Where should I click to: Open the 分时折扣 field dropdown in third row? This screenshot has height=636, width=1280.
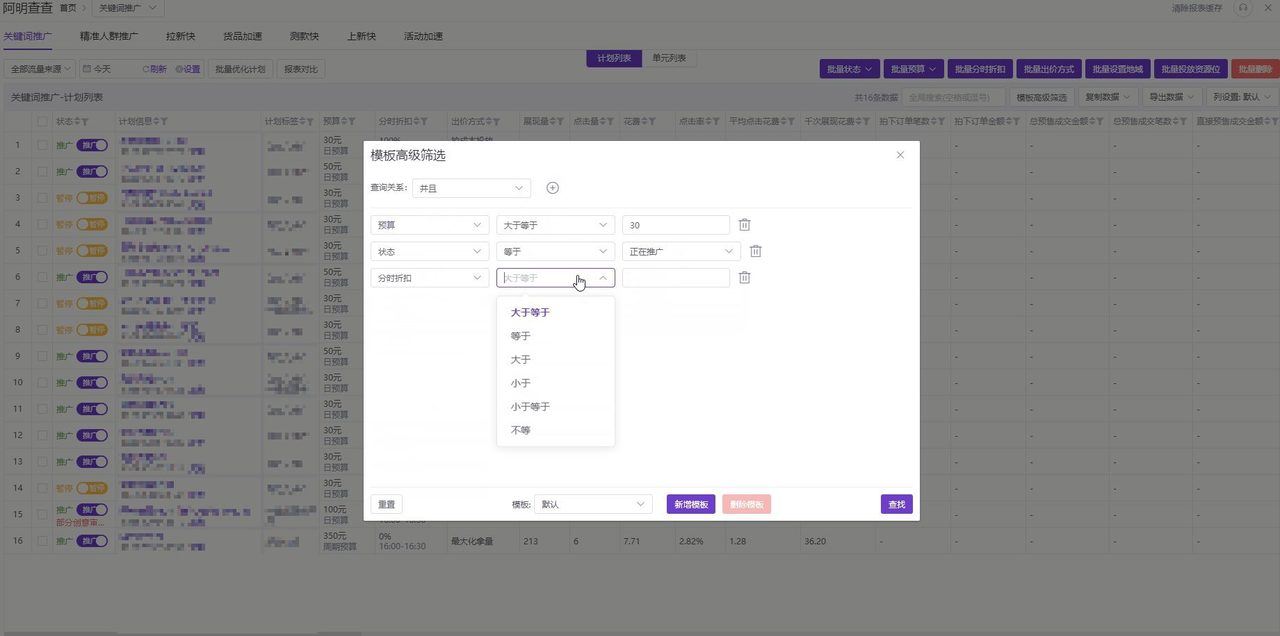point(429,278)
